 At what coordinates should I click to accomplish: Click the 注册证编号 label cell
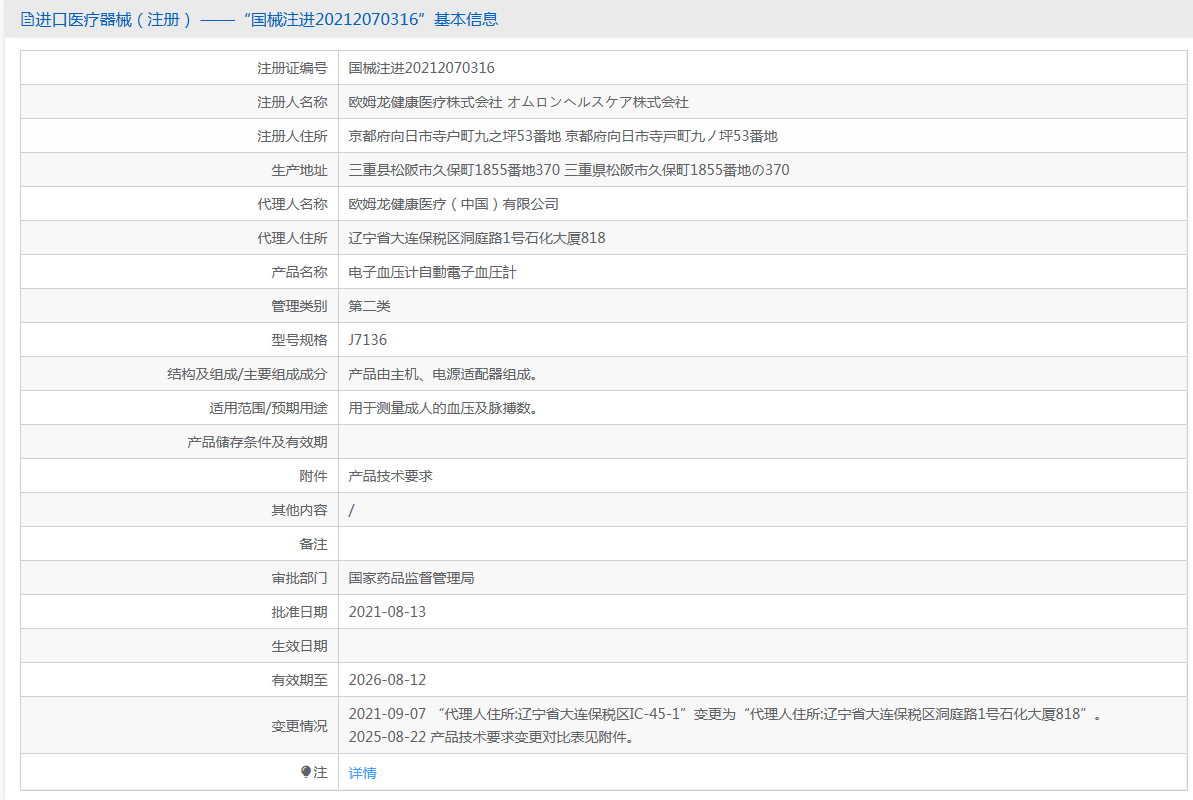[180, 68]
